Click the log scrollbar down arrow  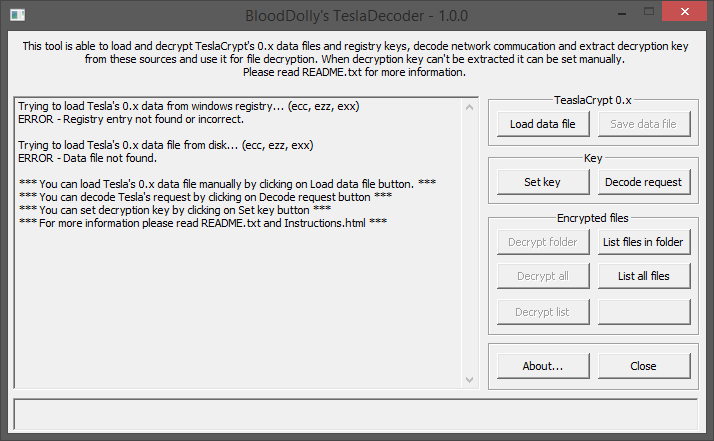pos(469,379)
